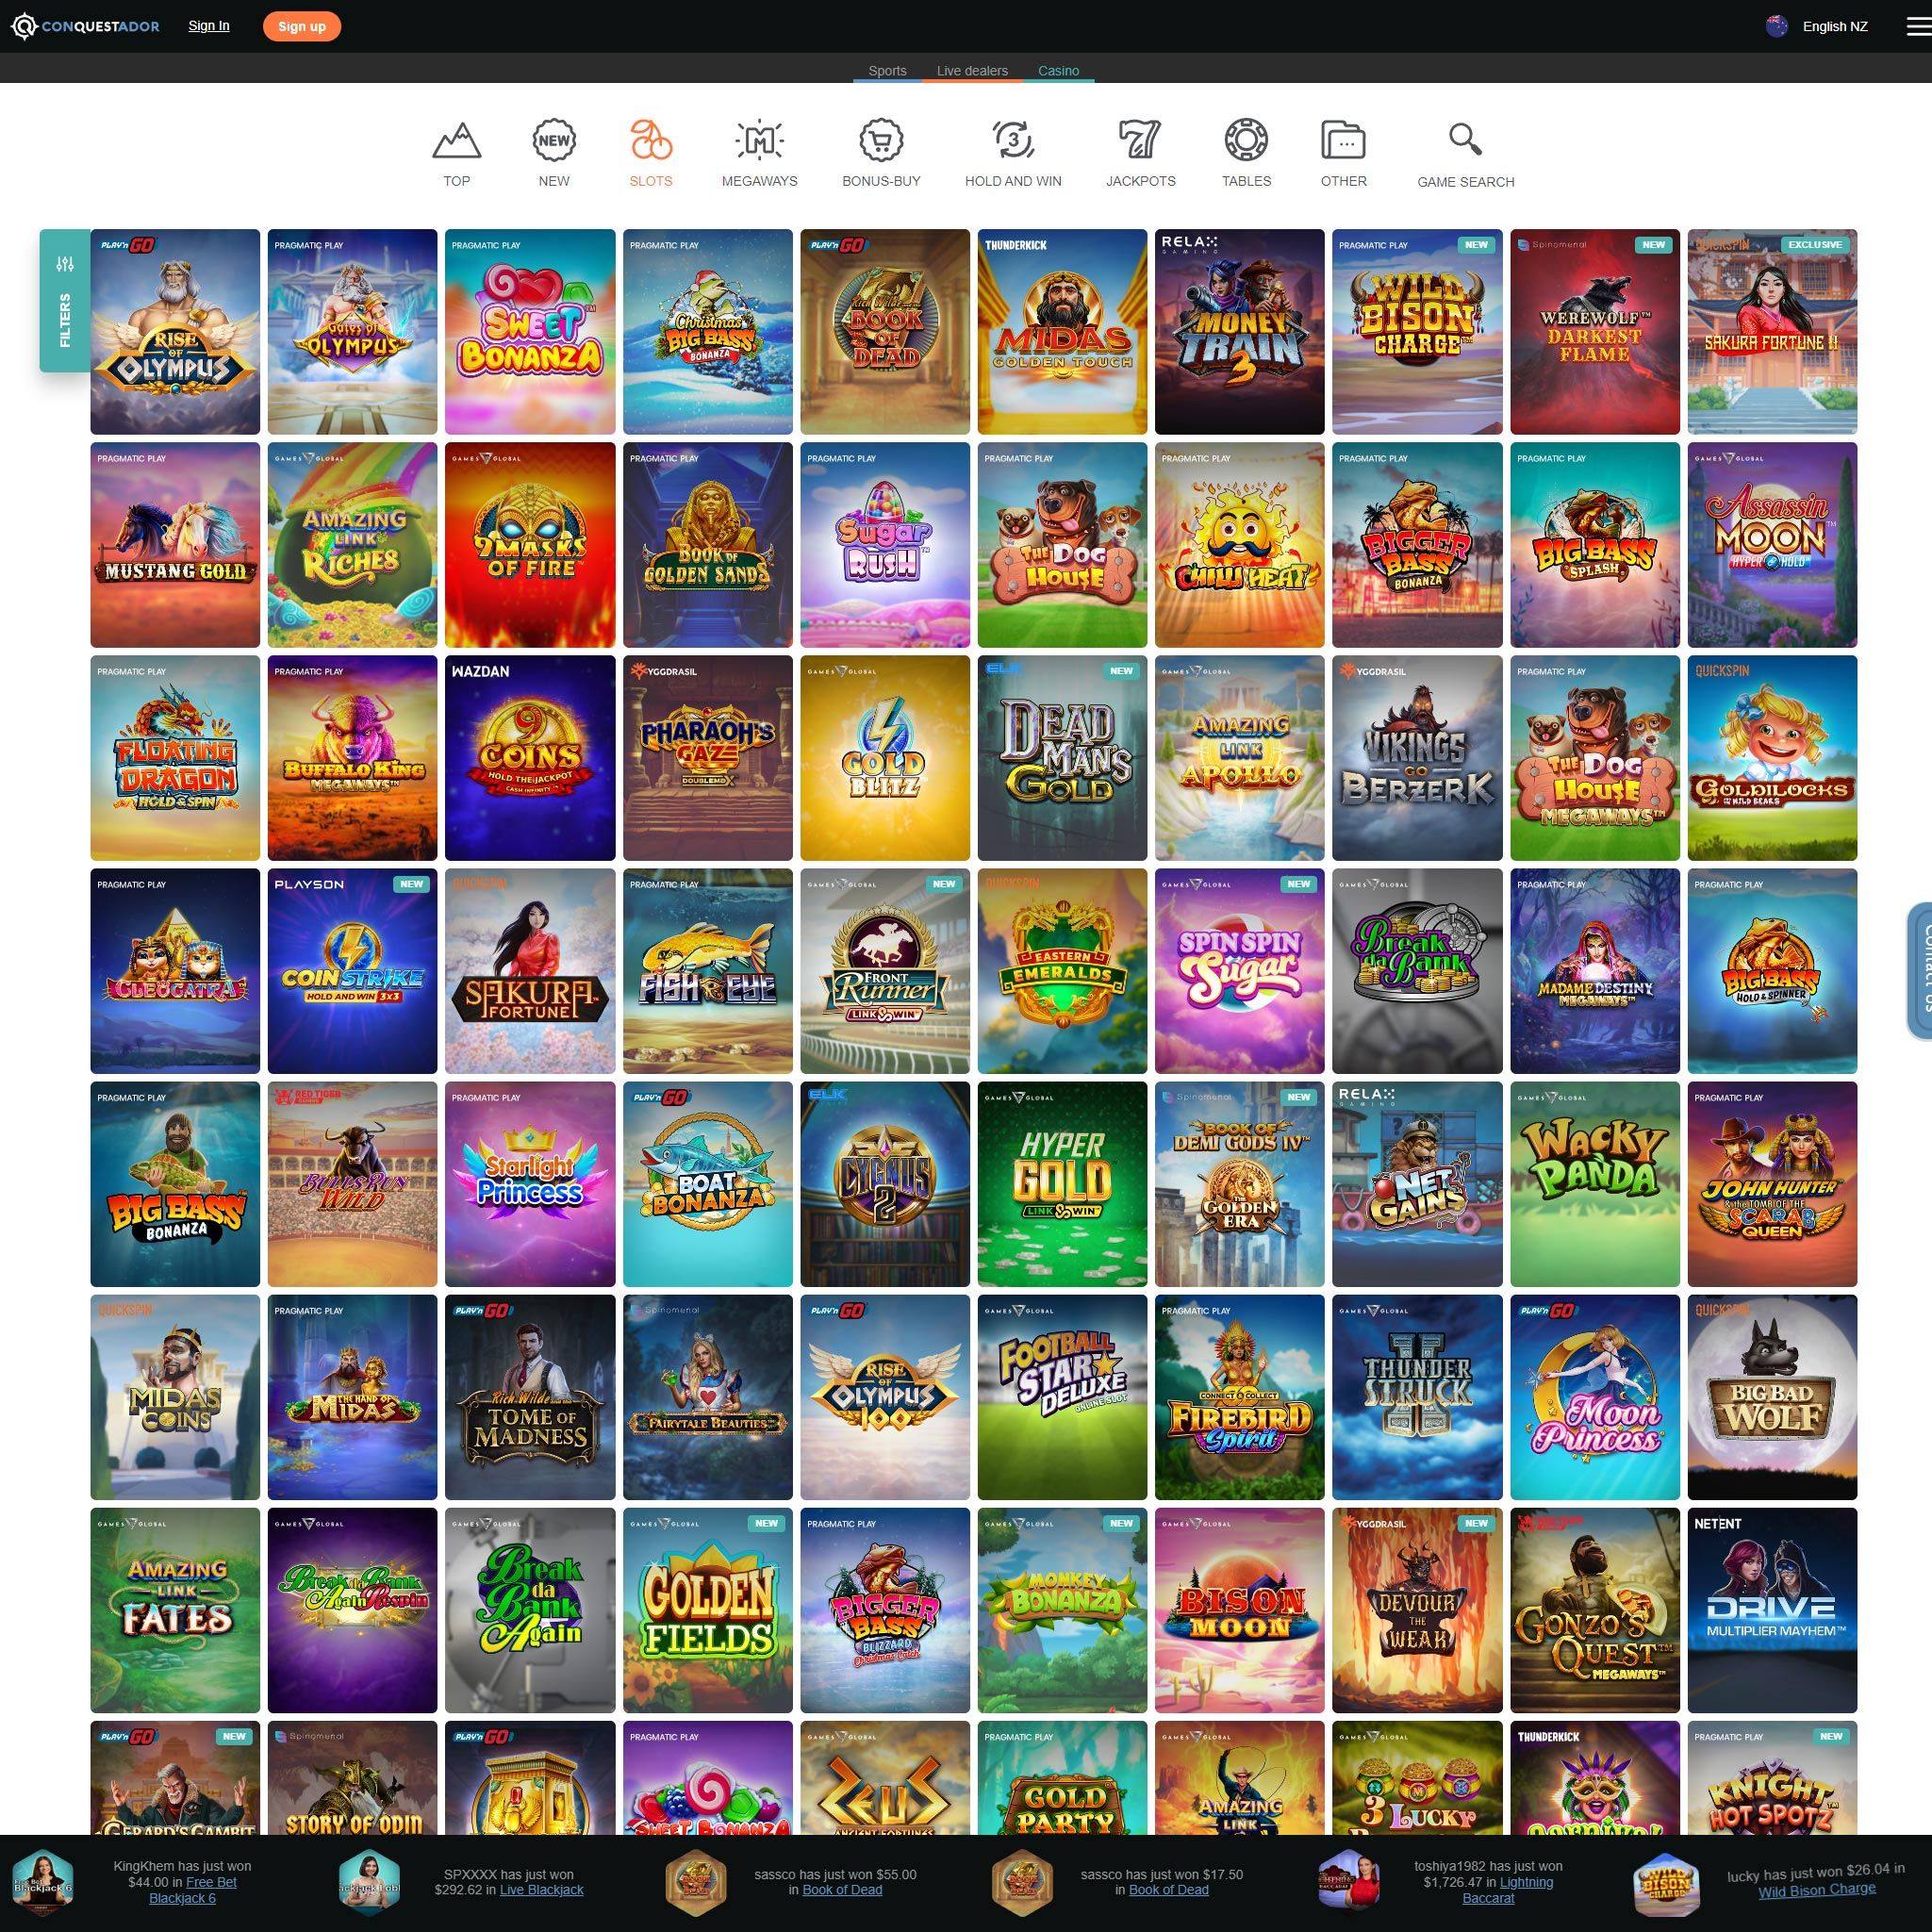Launch the Money Train 3 game tile
1932x1932 pixels.
point(1239,332)
